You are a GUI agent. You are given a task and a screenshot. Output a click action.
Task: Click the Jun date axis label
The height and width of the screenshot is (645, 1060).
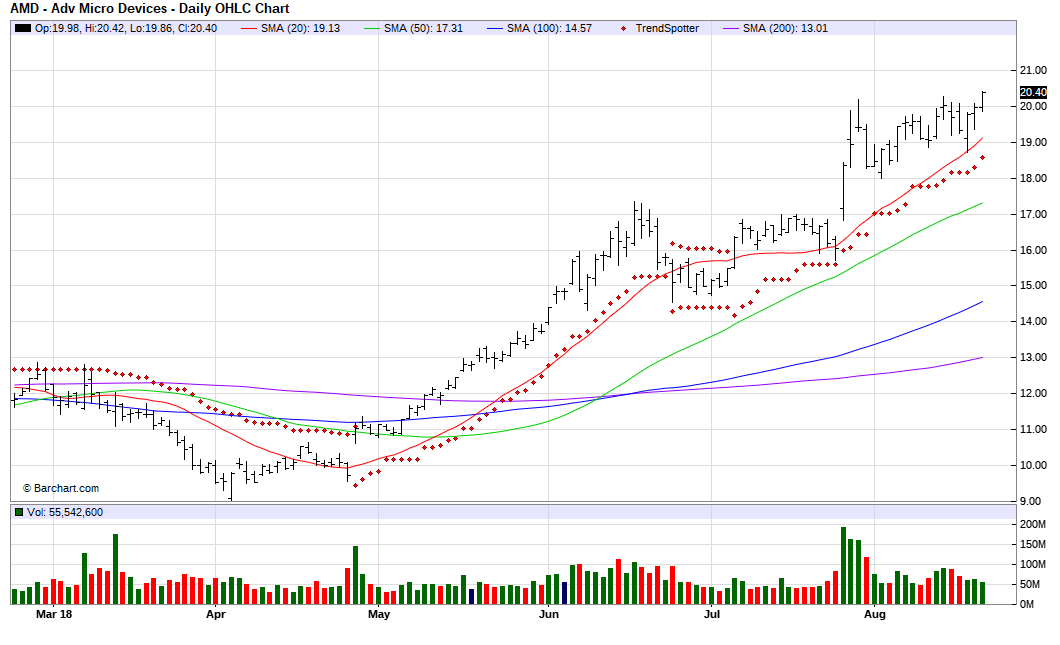click(x=548, y=614)
